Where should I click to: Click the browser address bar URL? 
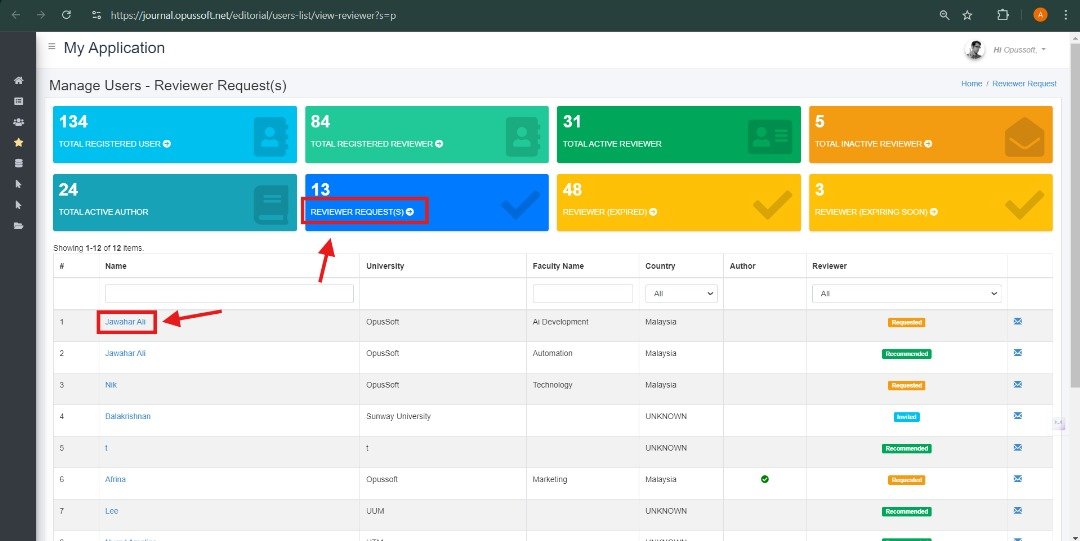[253, 14]
